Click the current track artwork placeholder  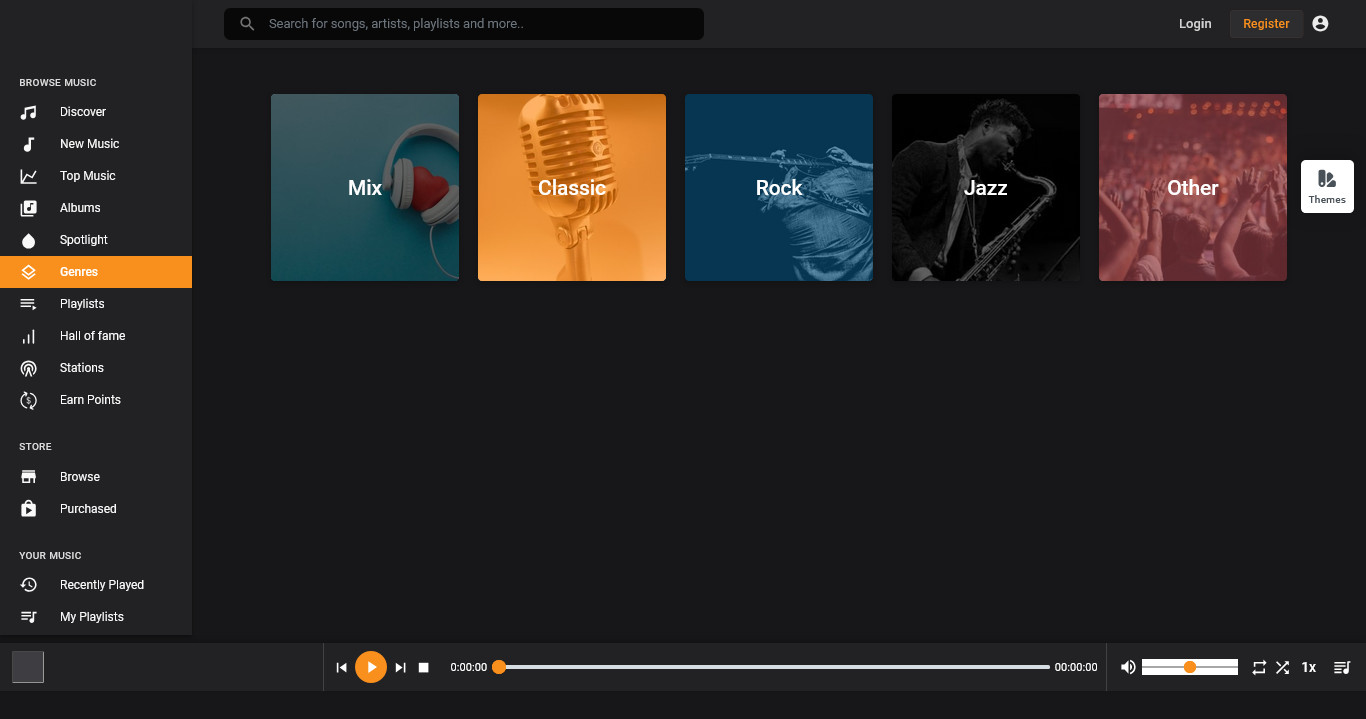(28, 667)
